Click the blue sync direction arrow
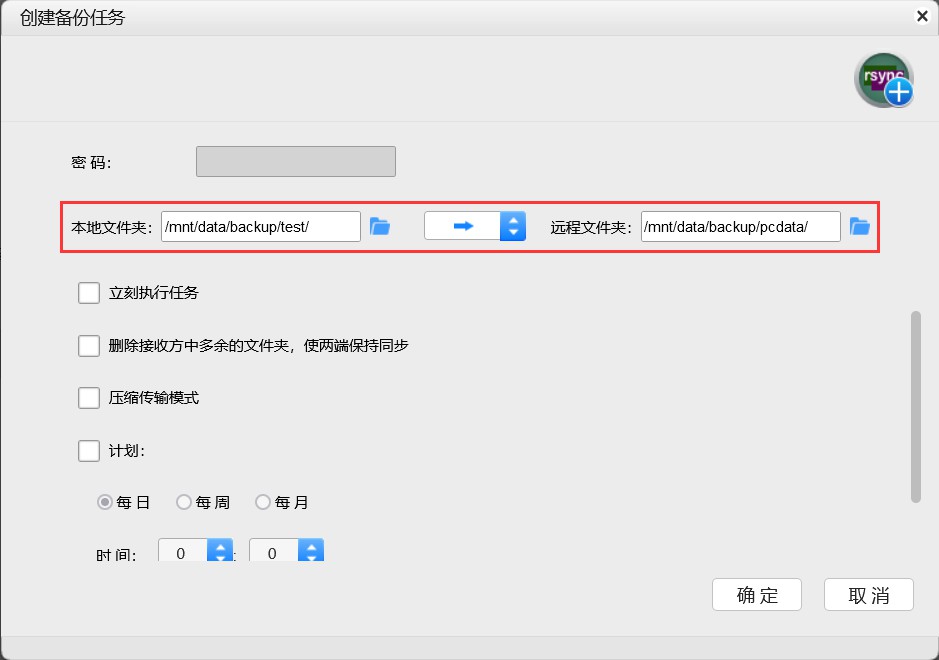 point(462,226)
